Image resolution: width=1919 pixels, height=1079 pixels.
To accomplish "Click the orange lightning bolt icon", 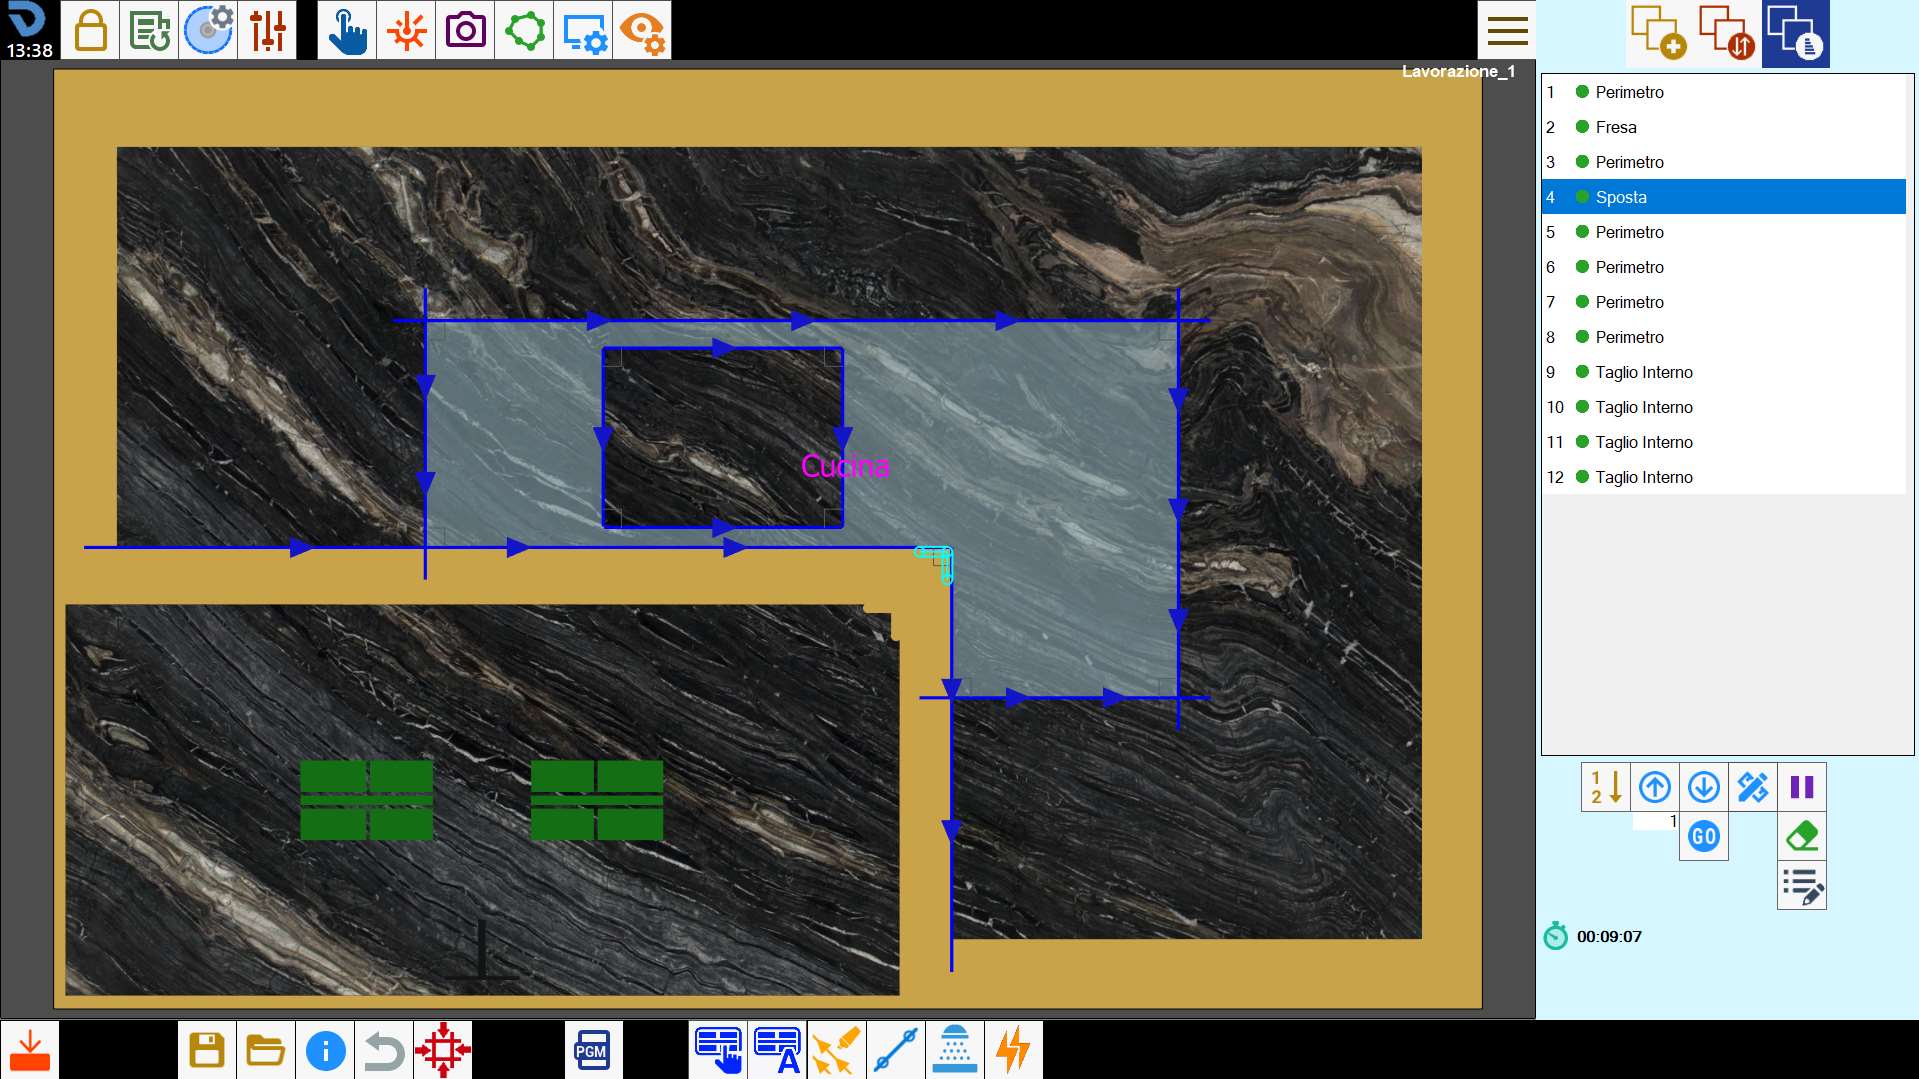I will point(1013,1050).
